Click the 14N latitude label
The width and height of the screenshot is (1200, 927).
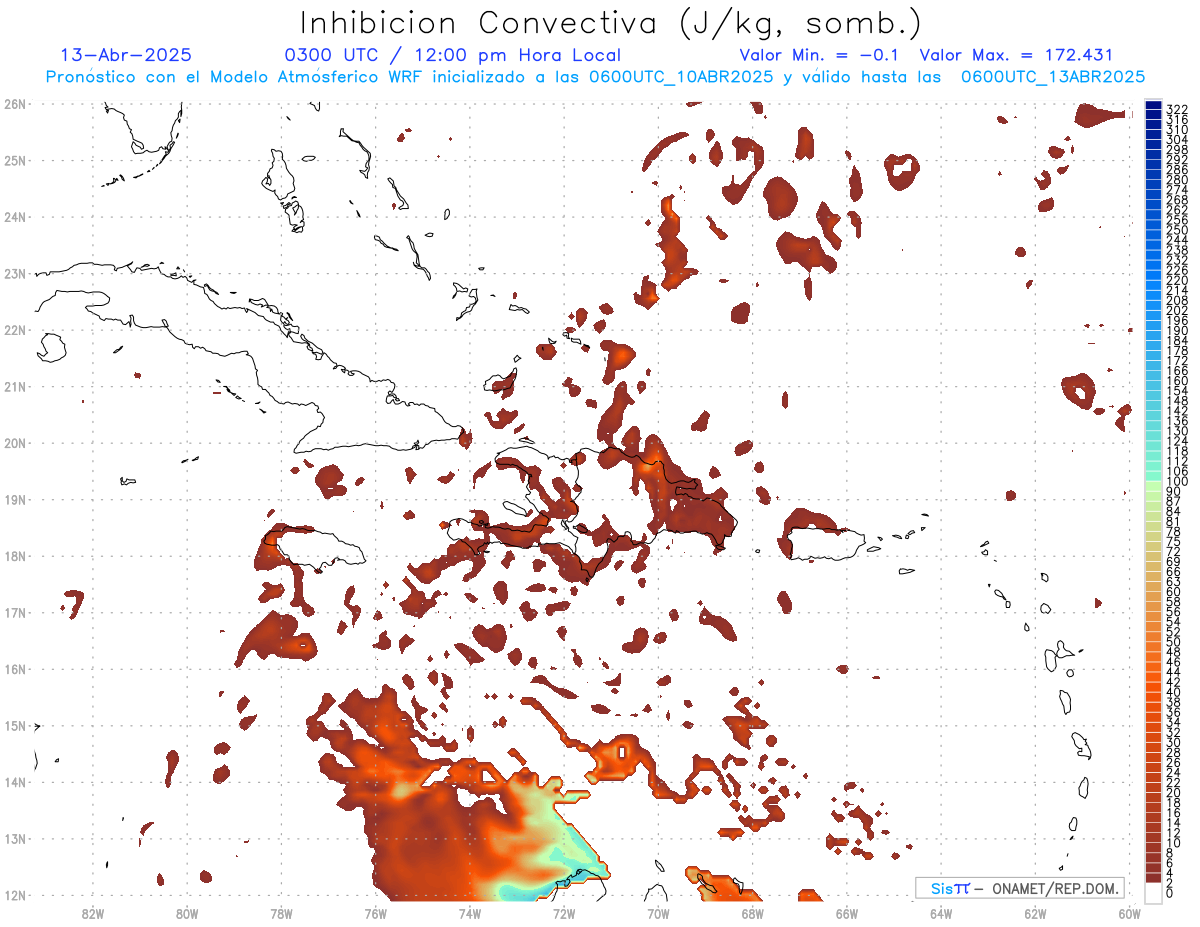[15, 782]
